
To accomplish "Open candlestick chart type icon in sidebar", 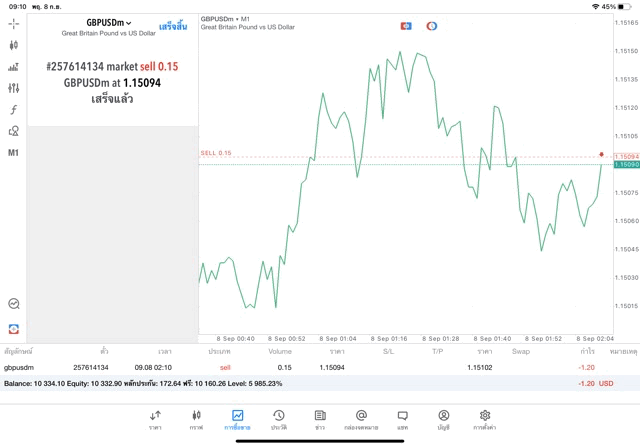I will (x=13, y=45).
